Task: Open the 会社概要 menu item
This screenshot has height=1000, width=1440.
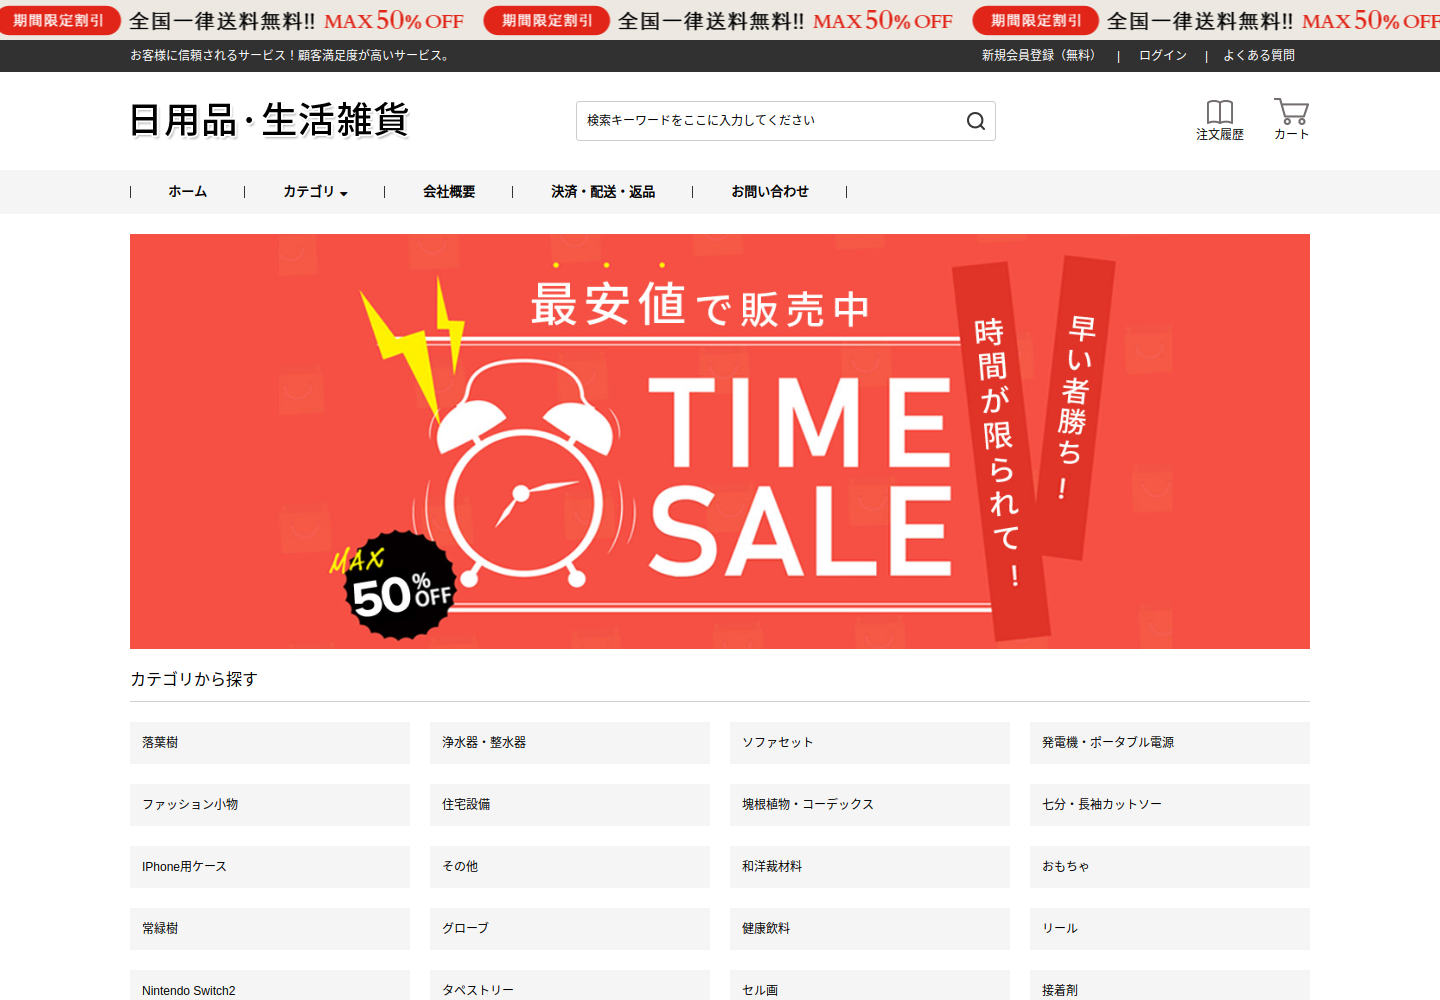Action: pyautogui.click(x=449, y=192)
